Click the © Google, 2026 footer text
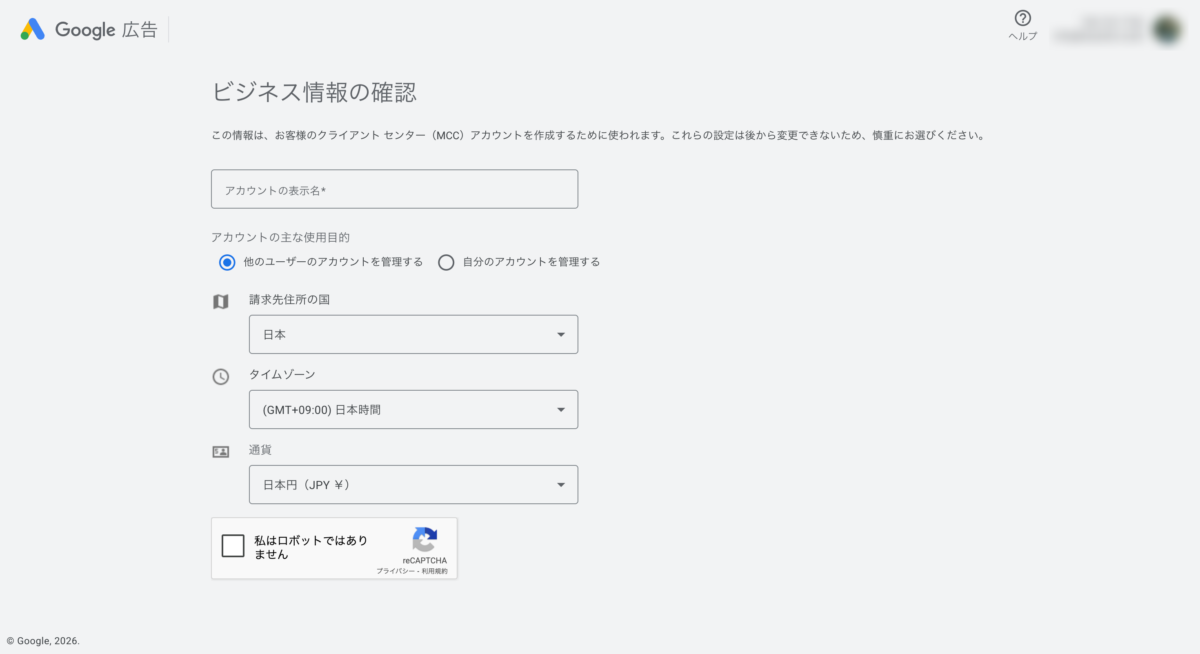The width and height of the screenshot is (1200, 654). [x=43, y=641]
